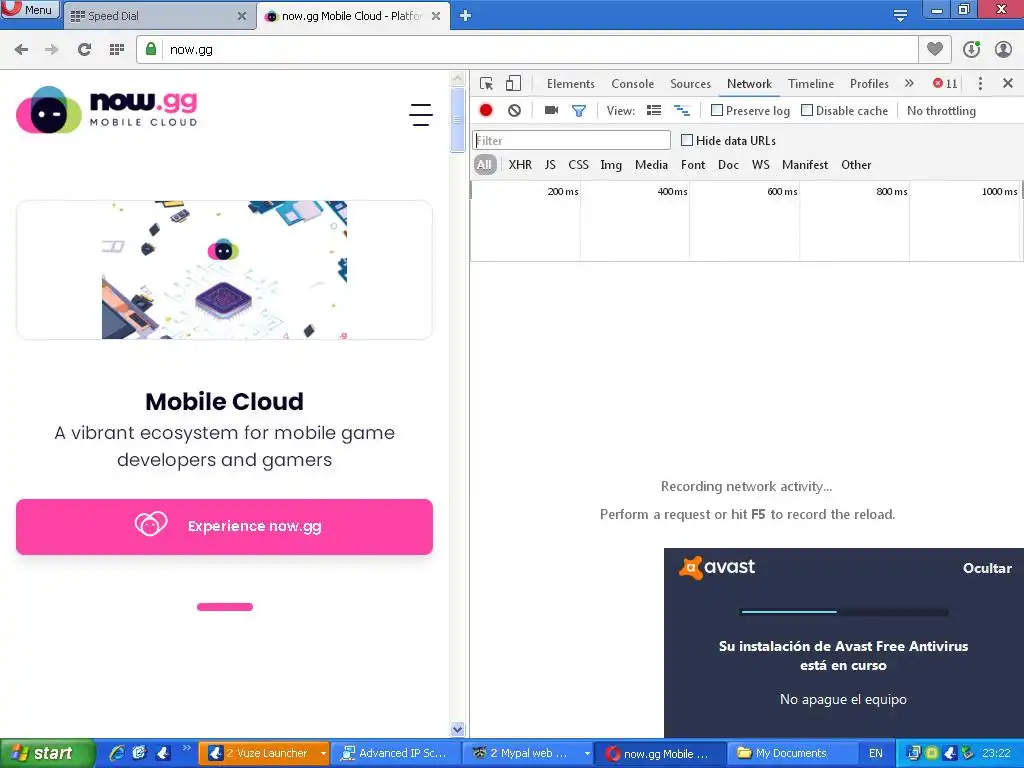1024x768 pixels.
Task: Open My Documents from taskbar
Action: 792,753
